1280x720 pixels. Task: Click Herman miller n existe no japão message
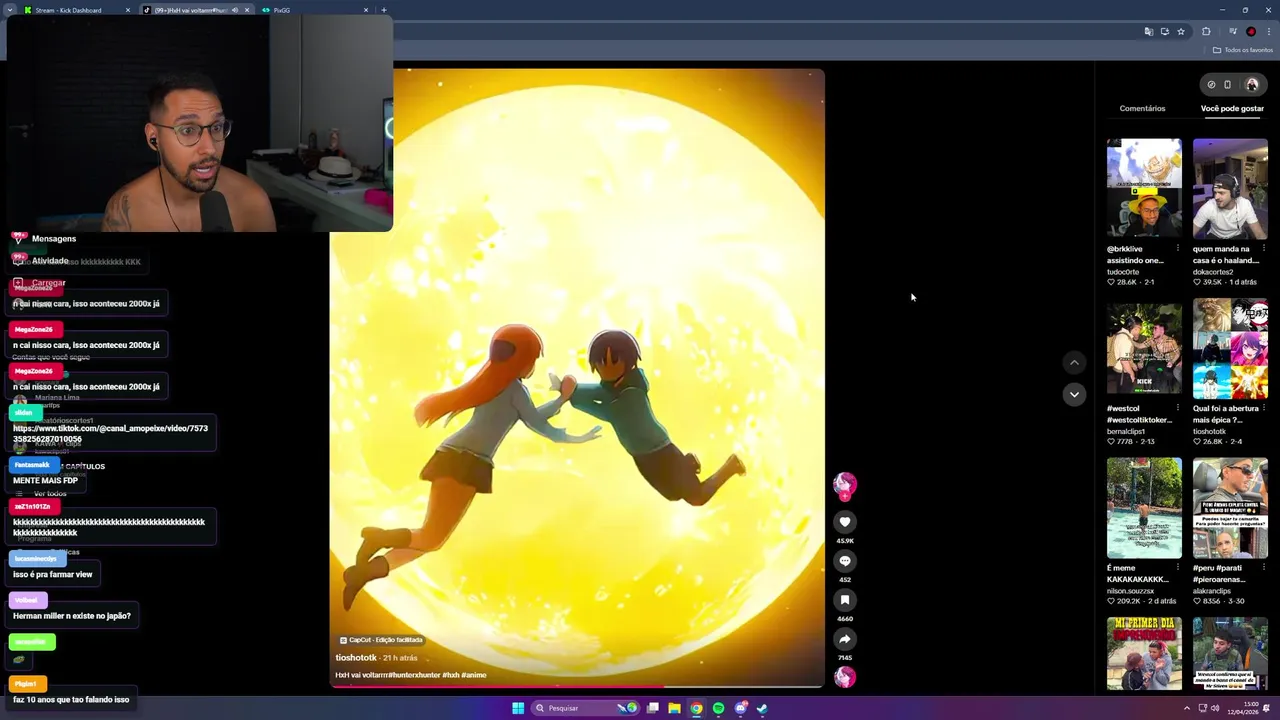[72, 616]
